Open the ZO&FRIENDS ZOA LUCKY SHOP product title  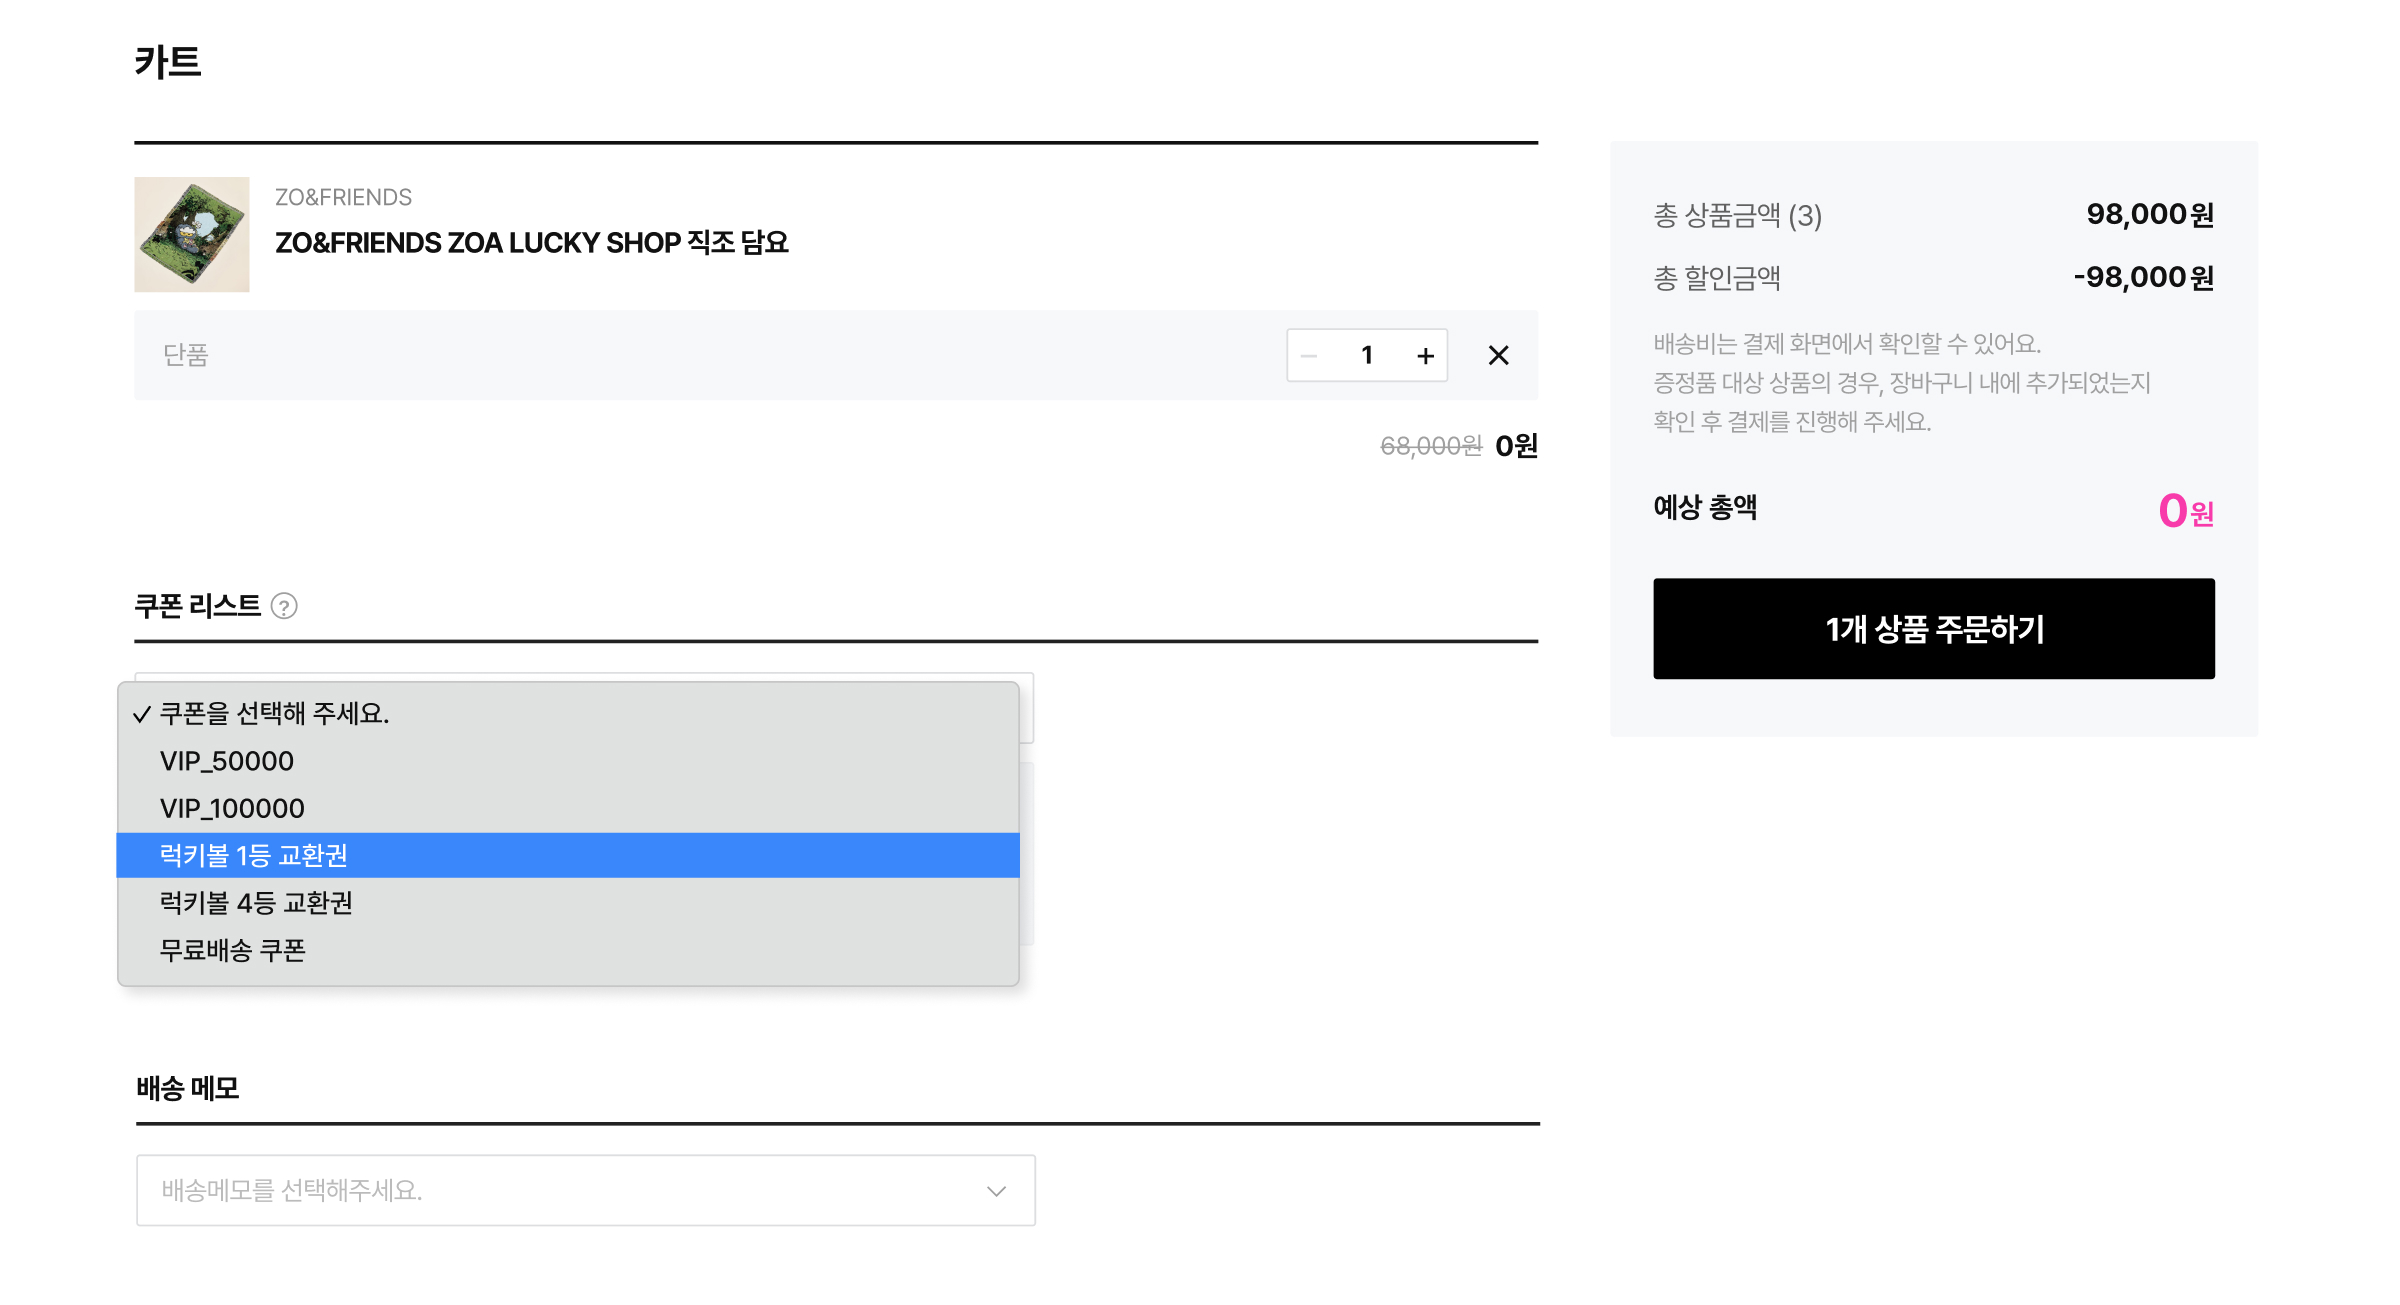pos(532,243)
